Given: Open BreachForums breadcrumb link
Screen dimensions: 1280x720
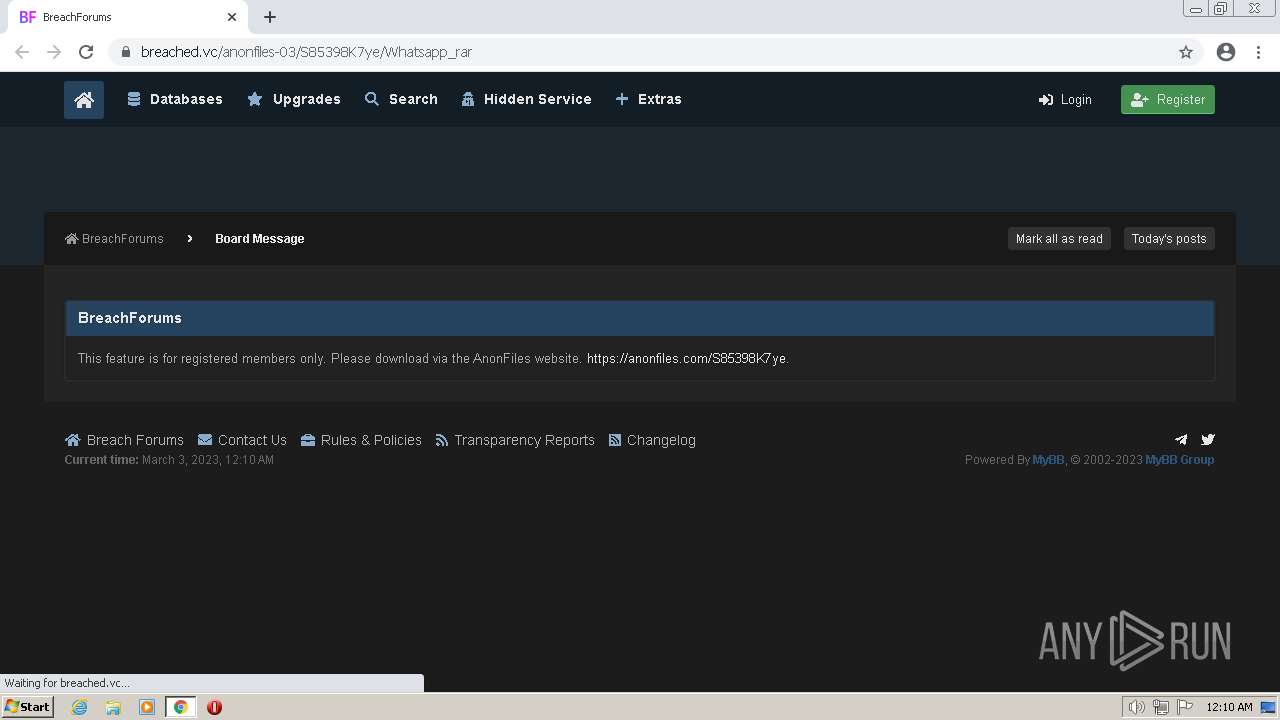Looking at the screenshot, I should point(114,239).
